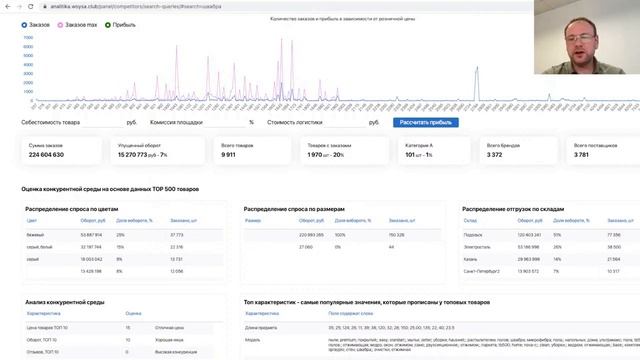Select the 'бежевый' color row
Image resolution: width=640 pixels, height=360 pixels.
tap(124, 235)
